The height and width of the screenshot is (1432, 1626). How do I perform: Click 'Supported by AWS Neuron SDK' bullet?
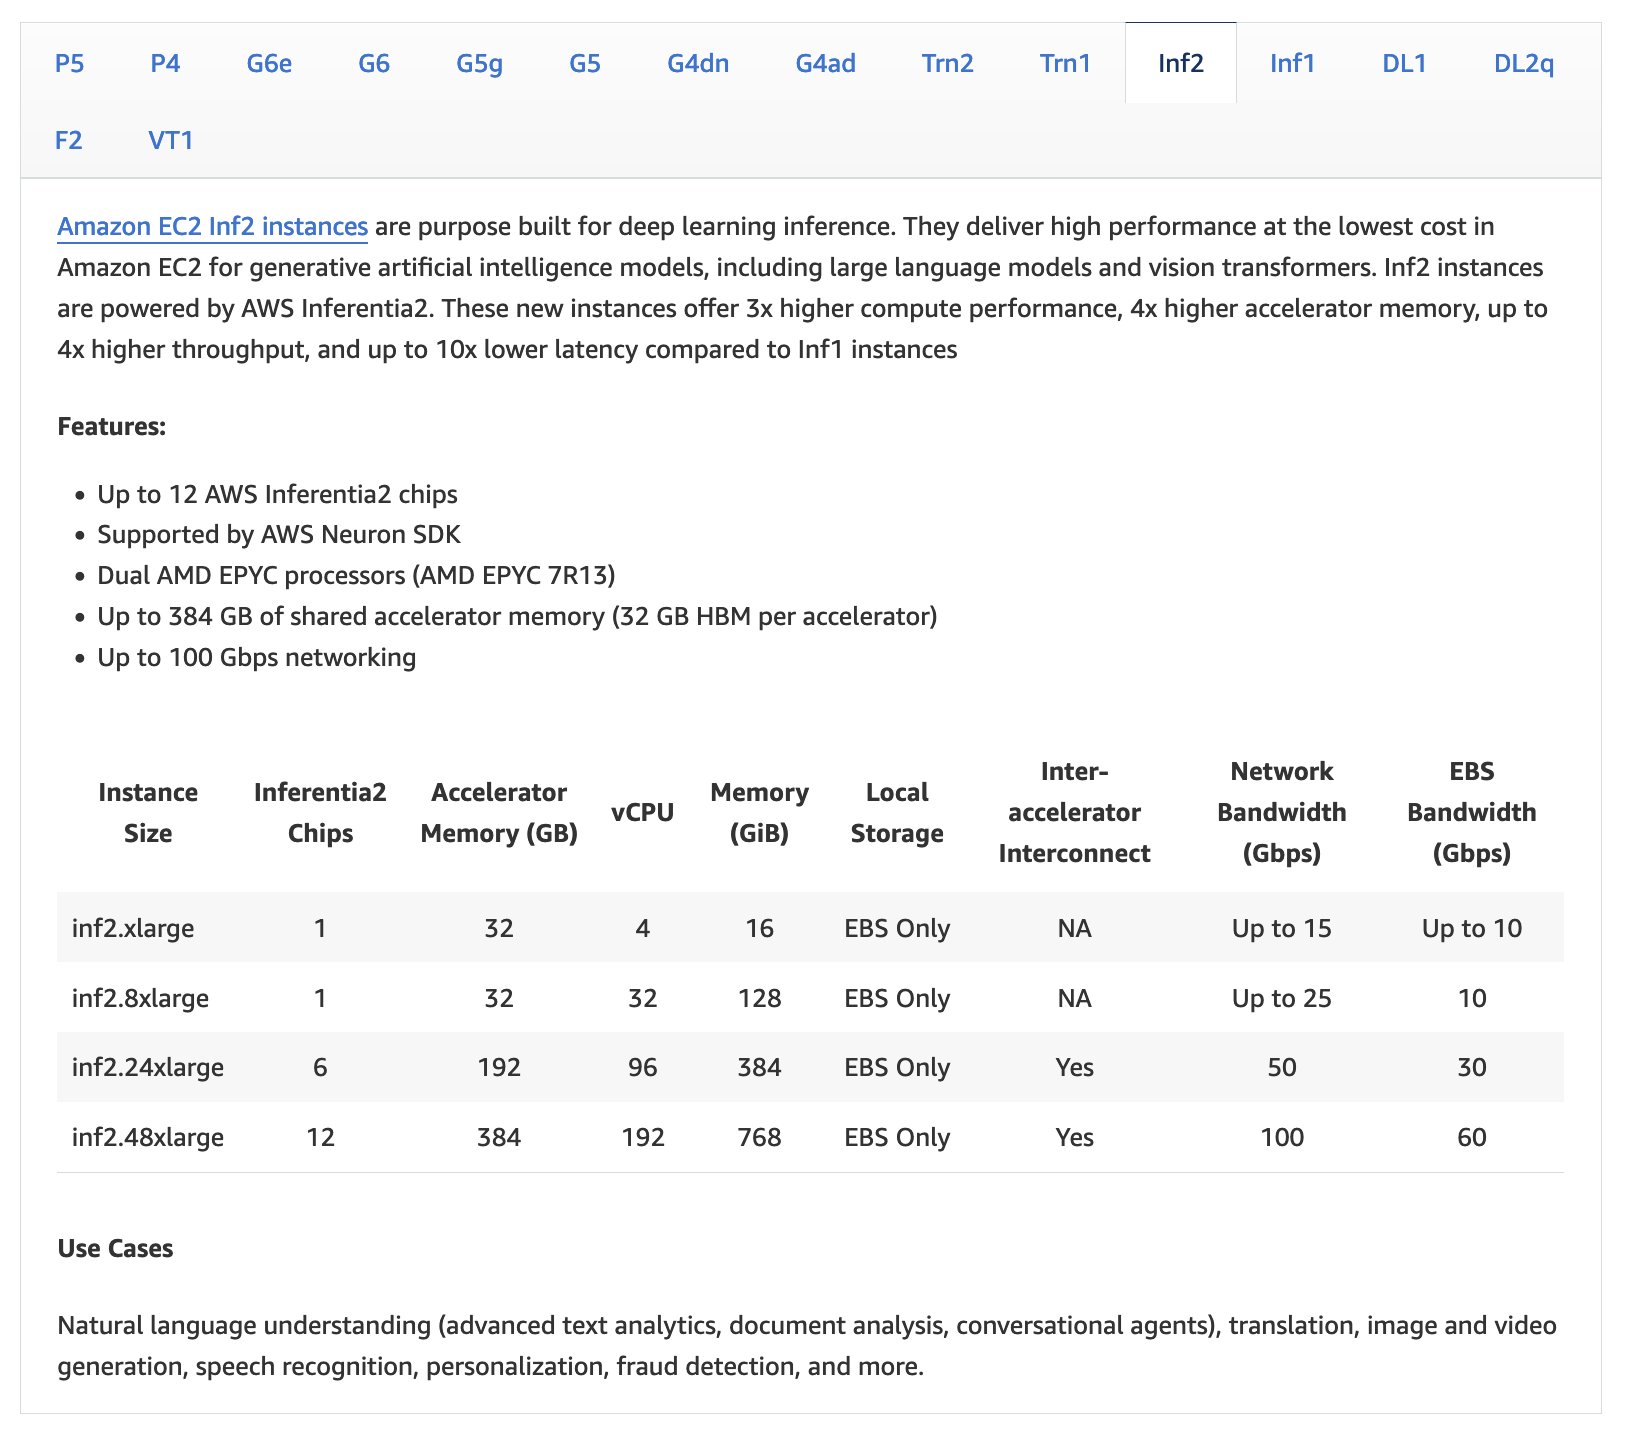[x=279, y=535]
